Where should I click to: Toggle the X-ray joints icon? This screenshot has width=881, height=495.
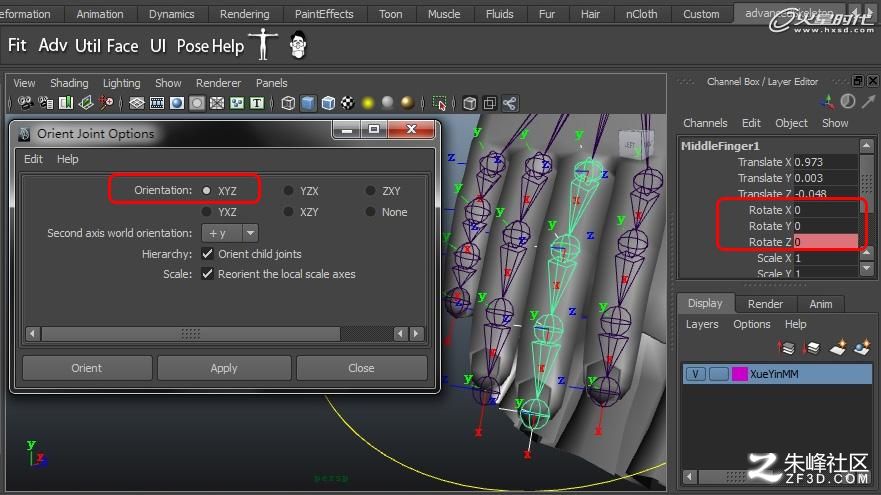[x=510, y=103]
